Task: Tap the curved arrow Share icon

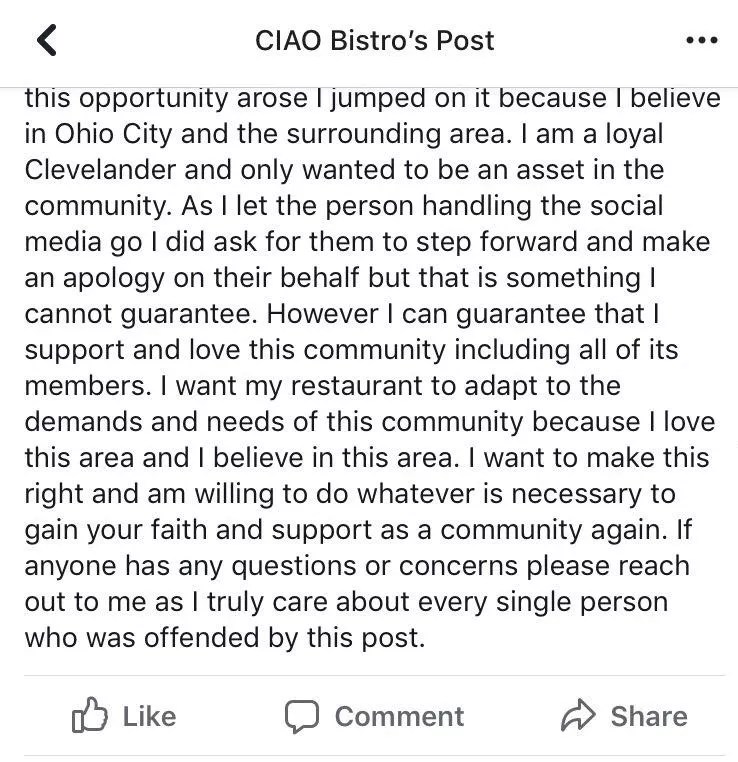Action: click(x=578, y=715)
